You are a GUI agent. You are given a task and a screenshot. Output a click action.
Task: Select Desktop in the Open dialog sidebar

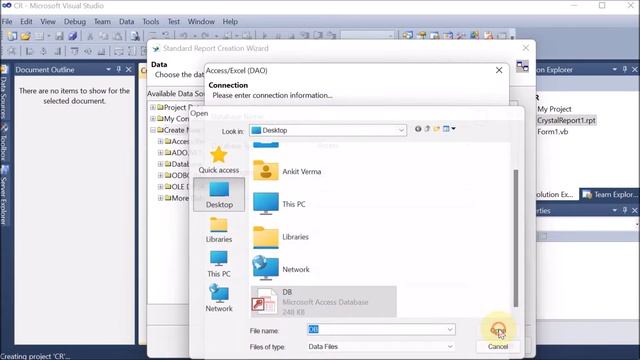[219, 195]
